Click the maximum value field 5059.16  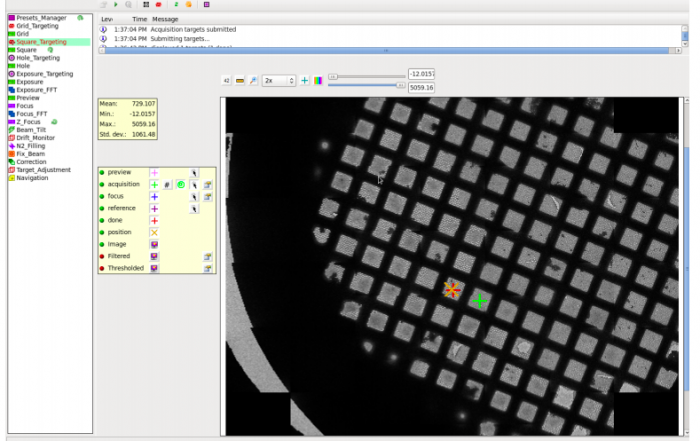[421, 87]
